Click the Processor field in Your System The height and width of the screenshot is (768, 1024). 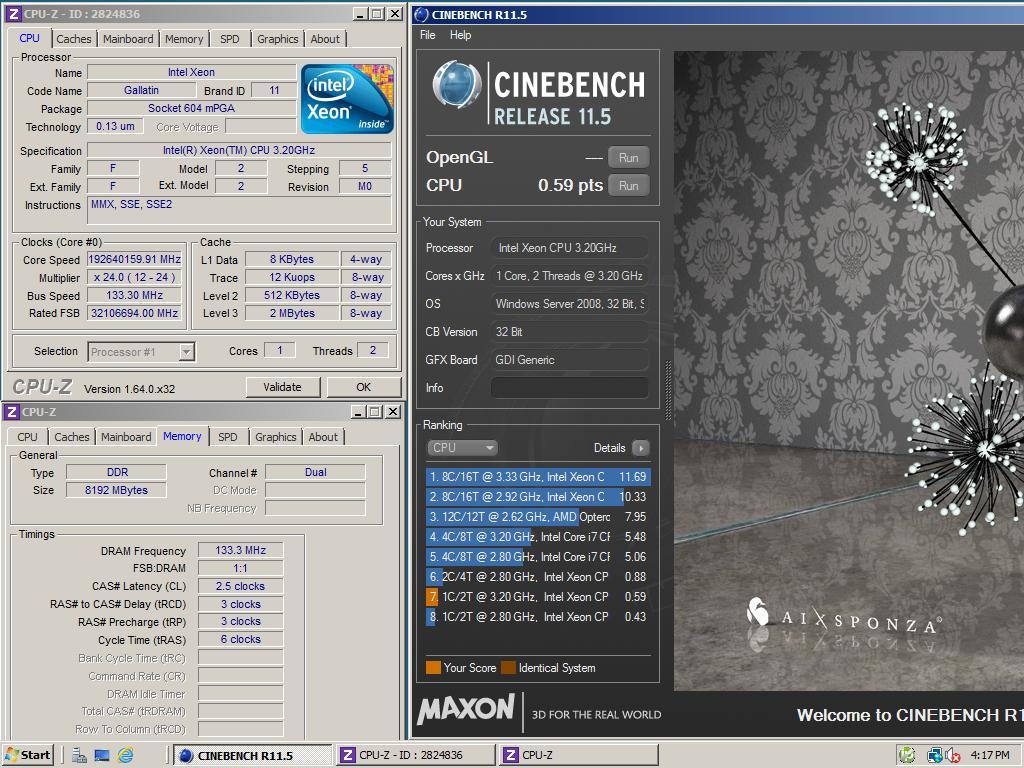[x=569, y=248]
